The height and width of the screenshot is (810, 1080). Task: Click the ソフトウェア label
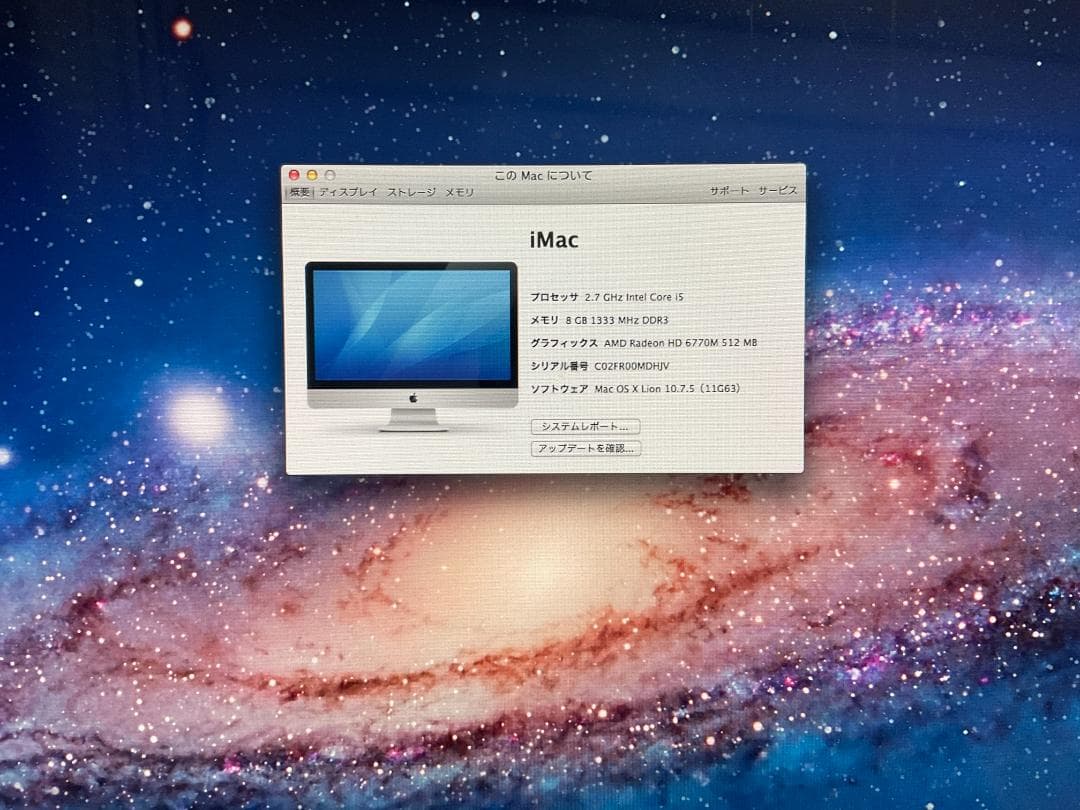tap(559, 388)
